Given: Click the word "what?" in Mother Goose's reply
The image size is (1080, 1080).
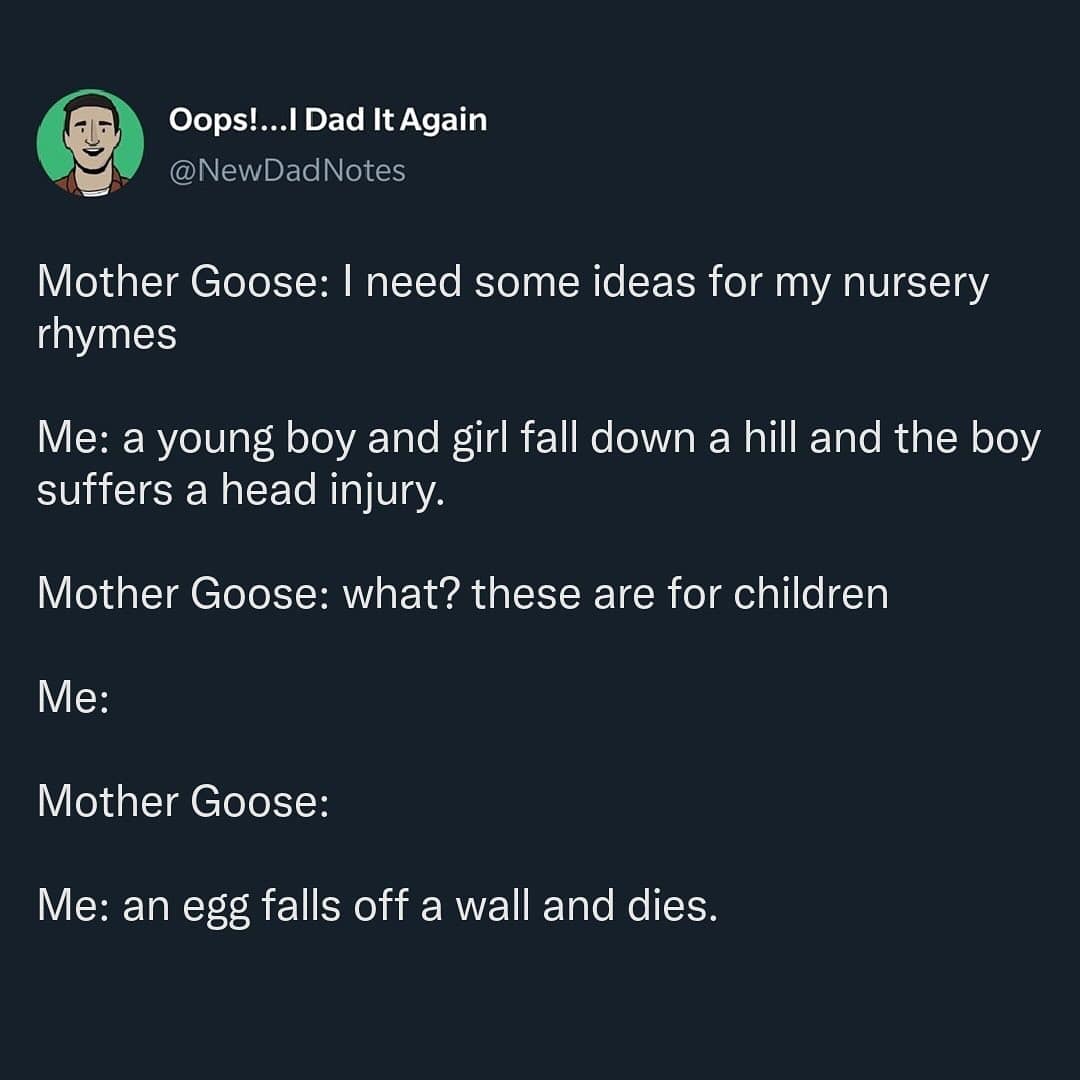Looking at the screenshot, I should [401, 594].
